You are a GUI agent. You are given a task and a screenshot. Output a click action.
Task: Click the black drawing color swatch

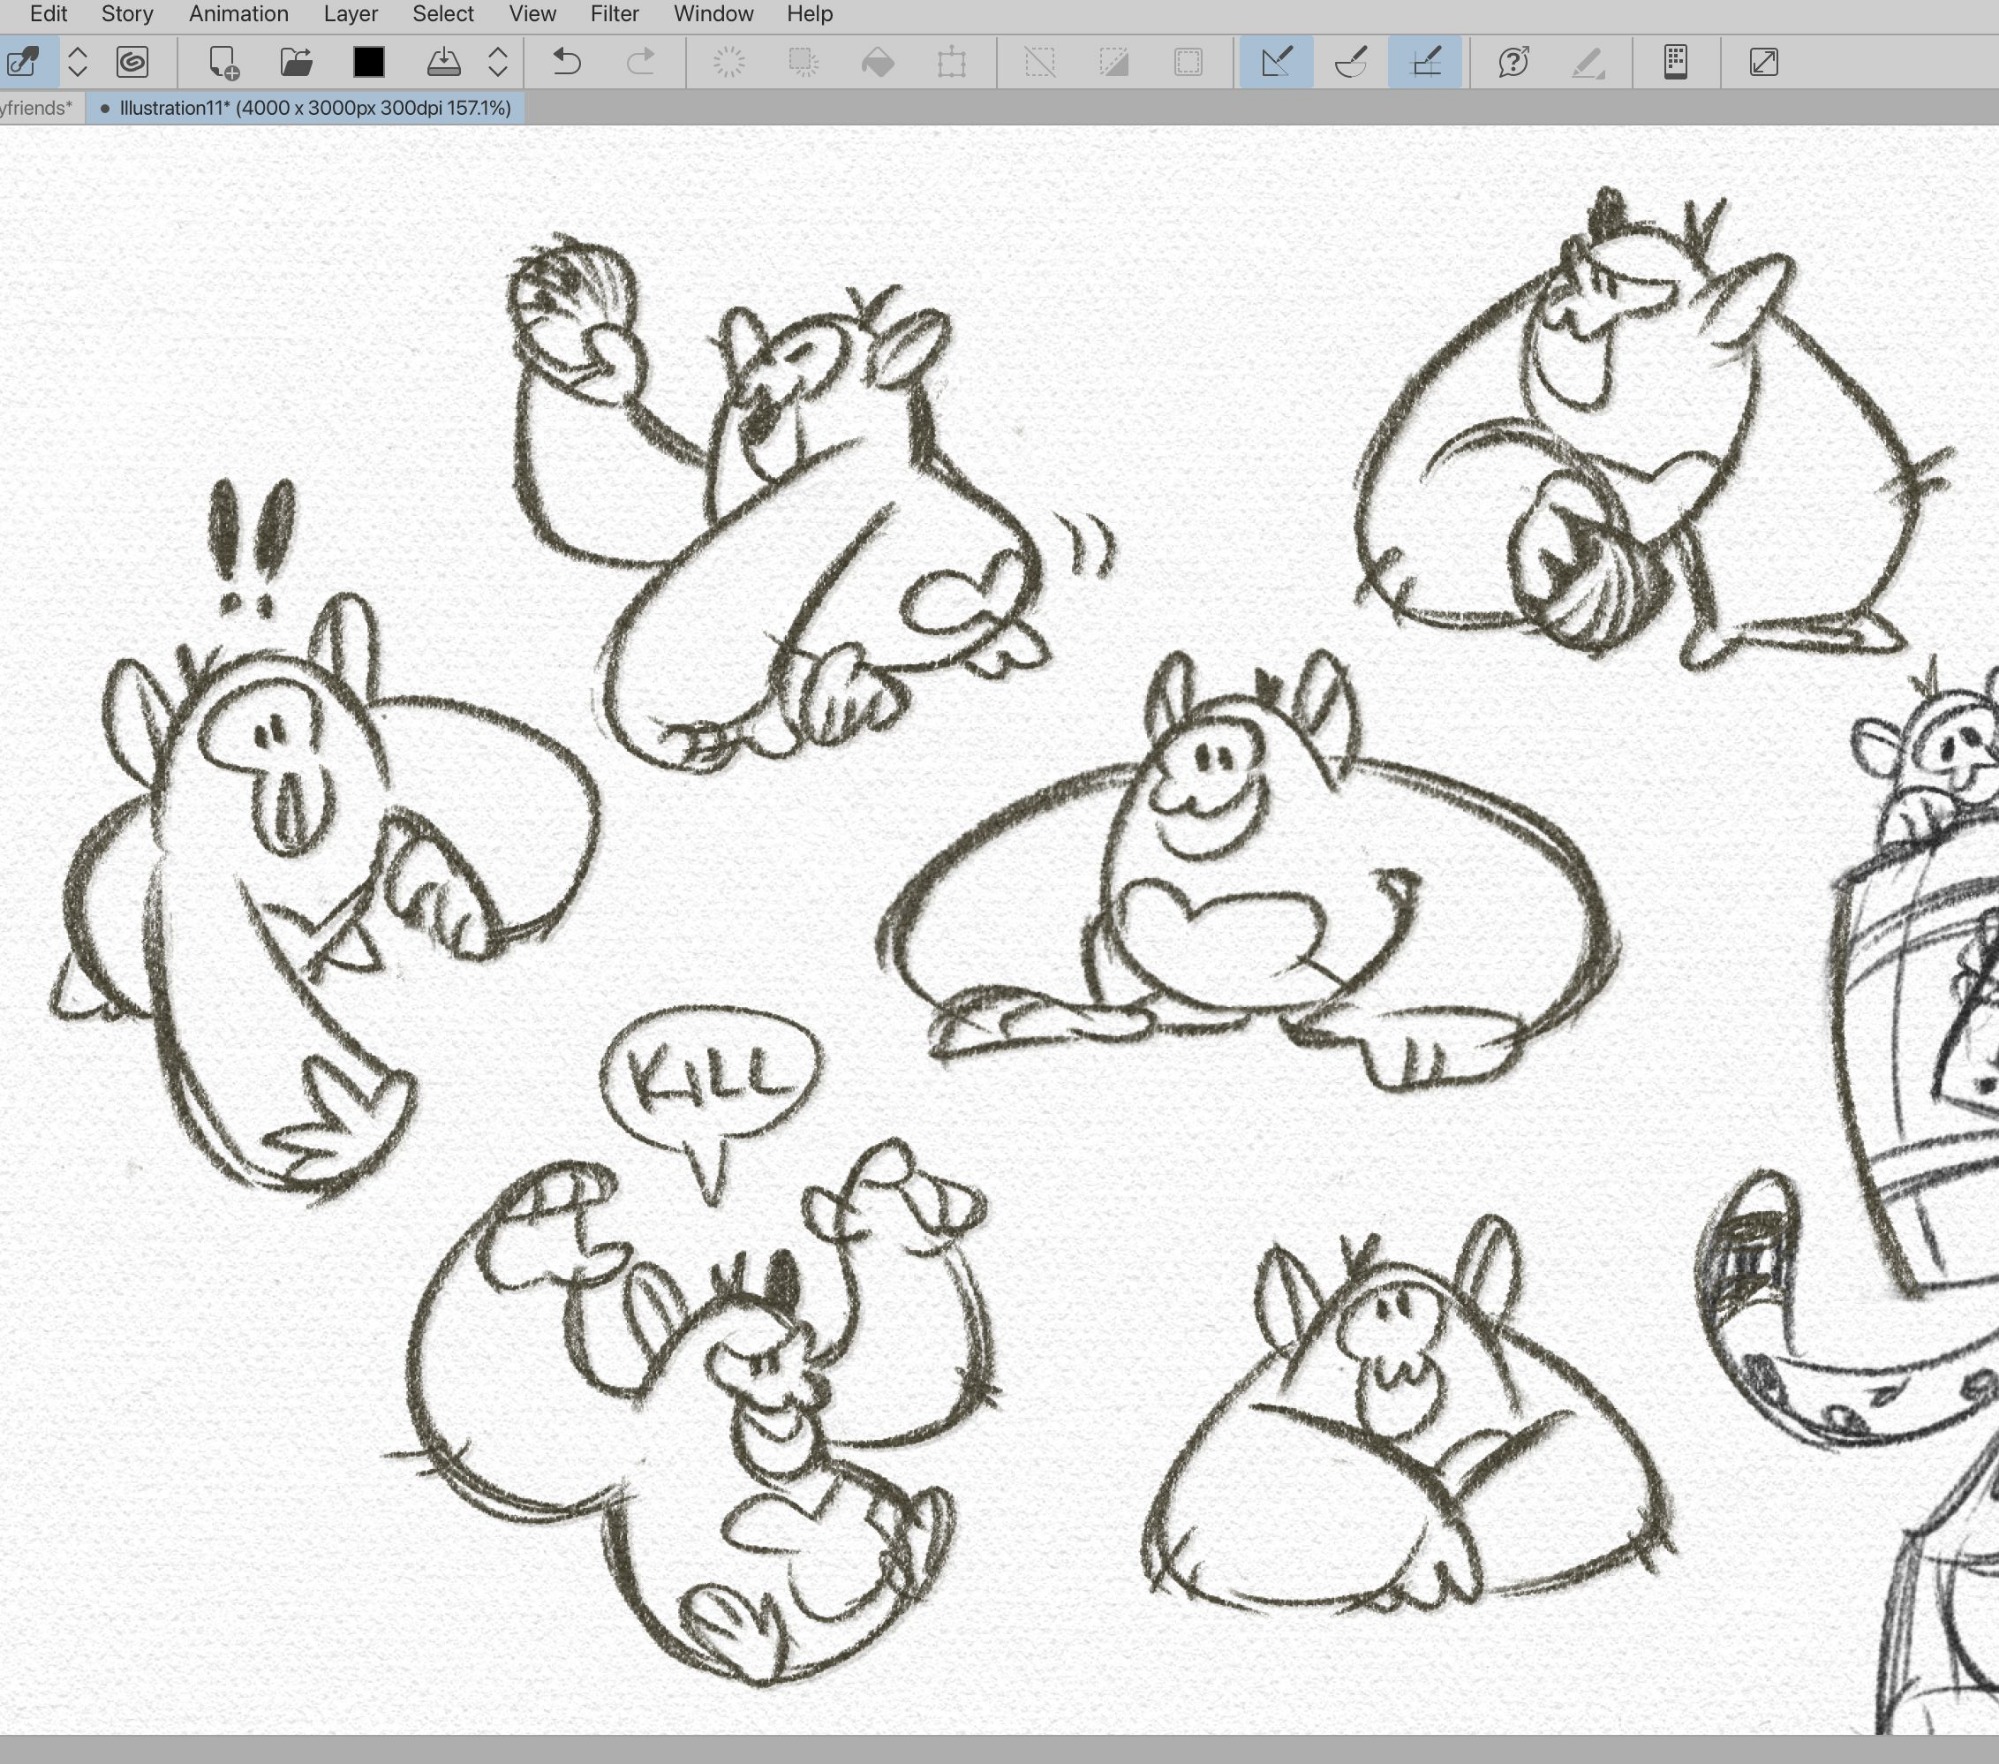click(369, 62)
